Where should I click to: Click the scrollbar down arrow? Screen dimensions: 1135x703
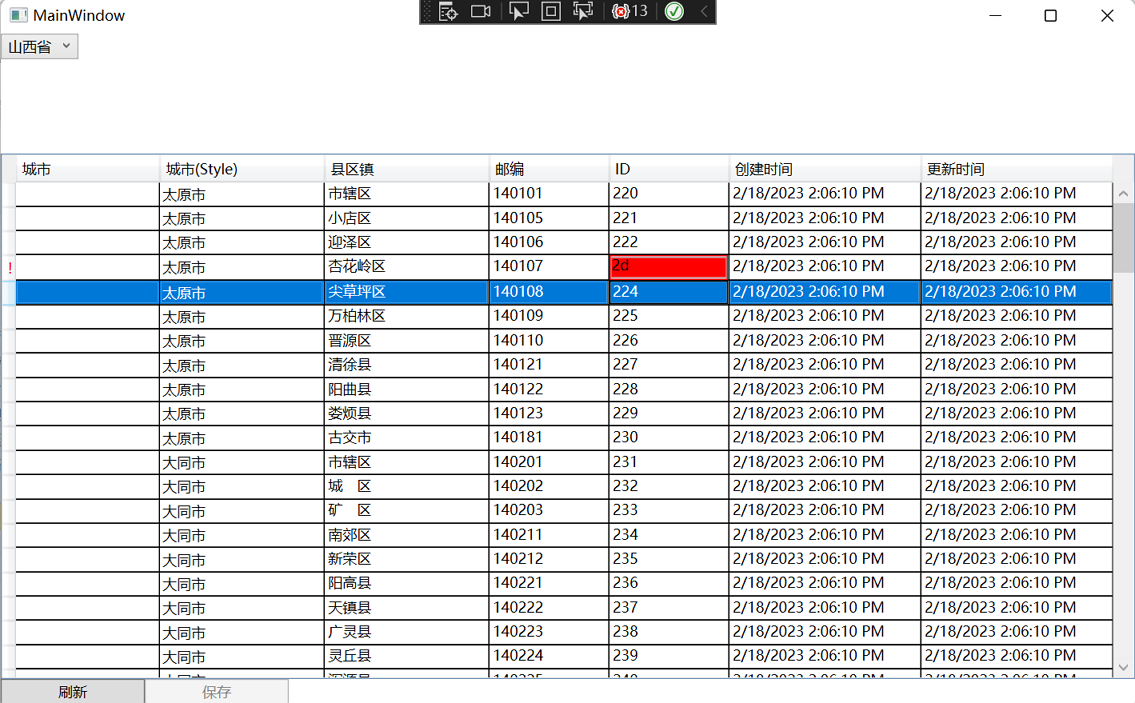coord(1123,668)
